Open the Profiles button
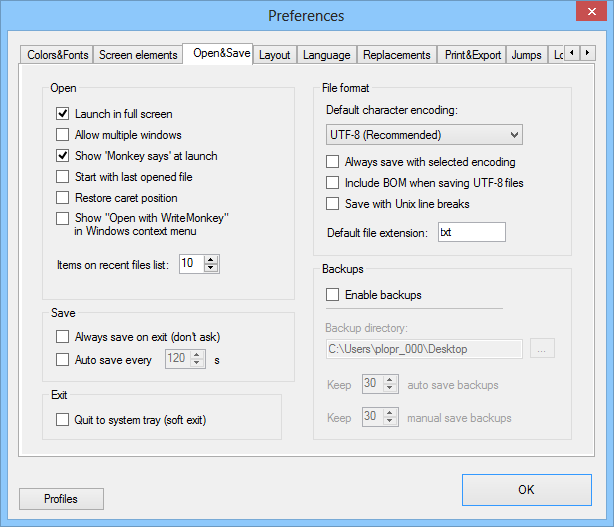614x527 pixels. [x=61, y=498]
